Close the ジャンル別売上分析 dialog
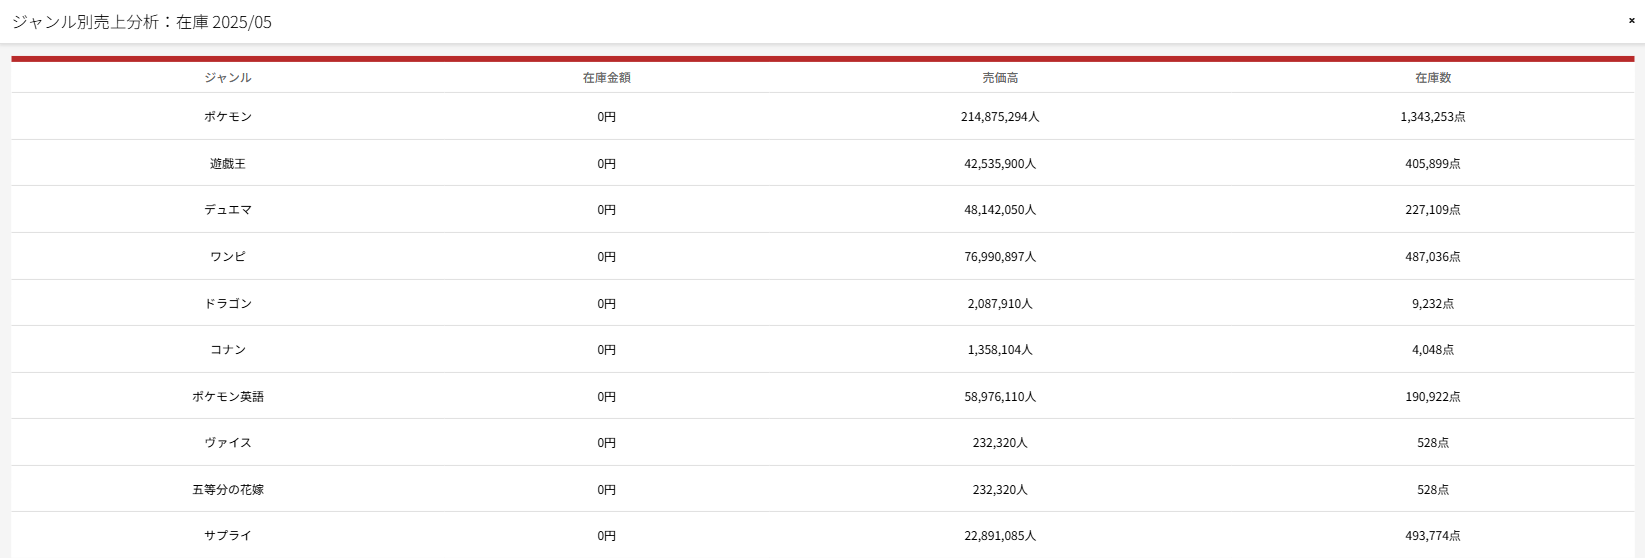The height and width of the screenshot is (558, 1645). tap(1631, 20)
